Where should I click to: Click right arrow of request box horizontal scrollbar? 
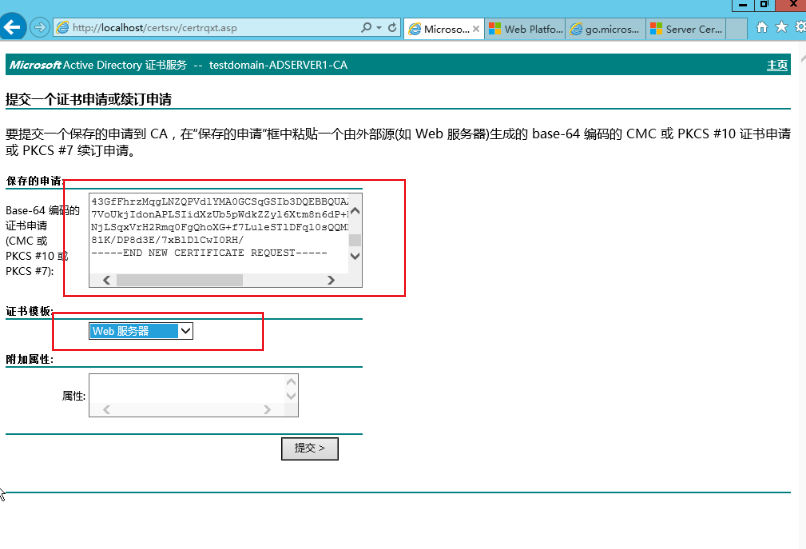point(331,280)
